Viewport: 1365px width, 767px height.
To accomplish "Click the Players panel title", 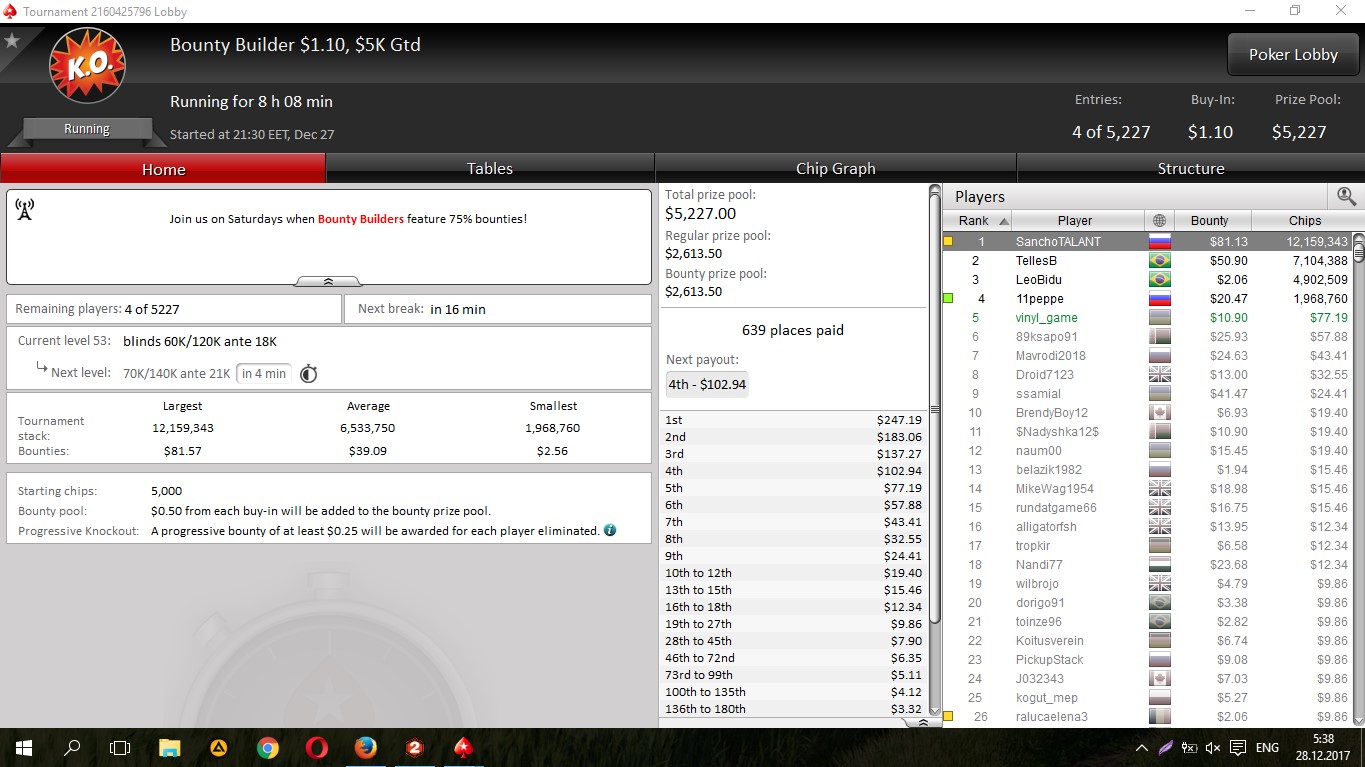I will coord(980,197).
